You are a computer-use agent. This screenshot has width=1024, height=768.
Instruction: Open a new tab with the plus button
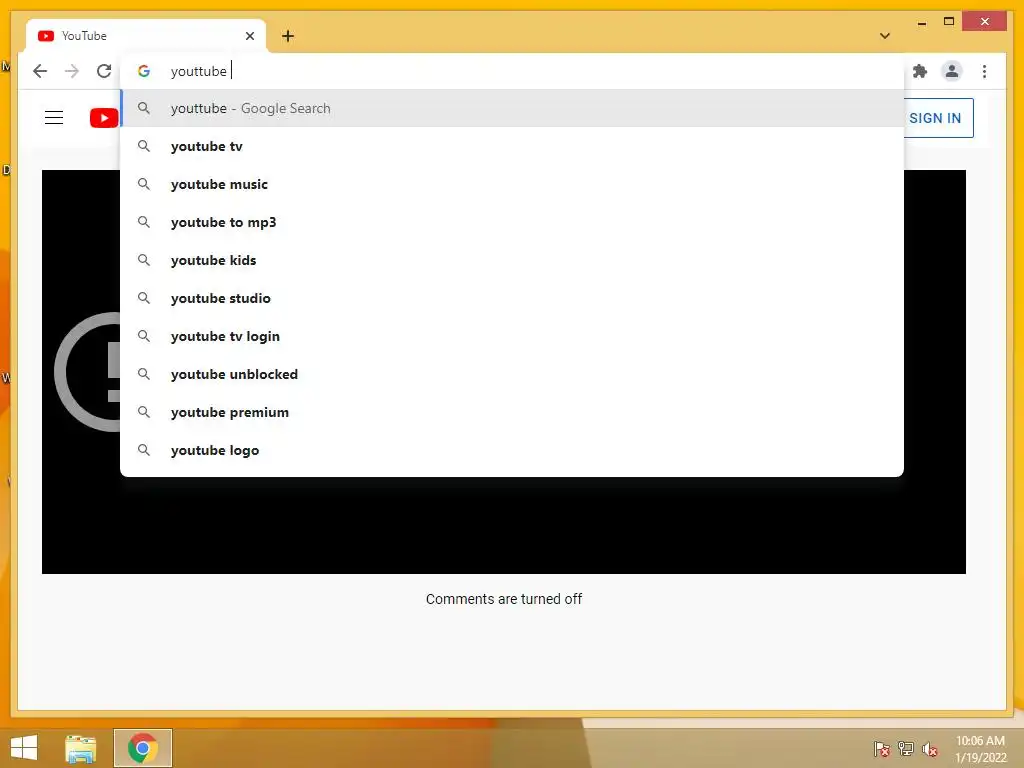[x=288, y=36]
